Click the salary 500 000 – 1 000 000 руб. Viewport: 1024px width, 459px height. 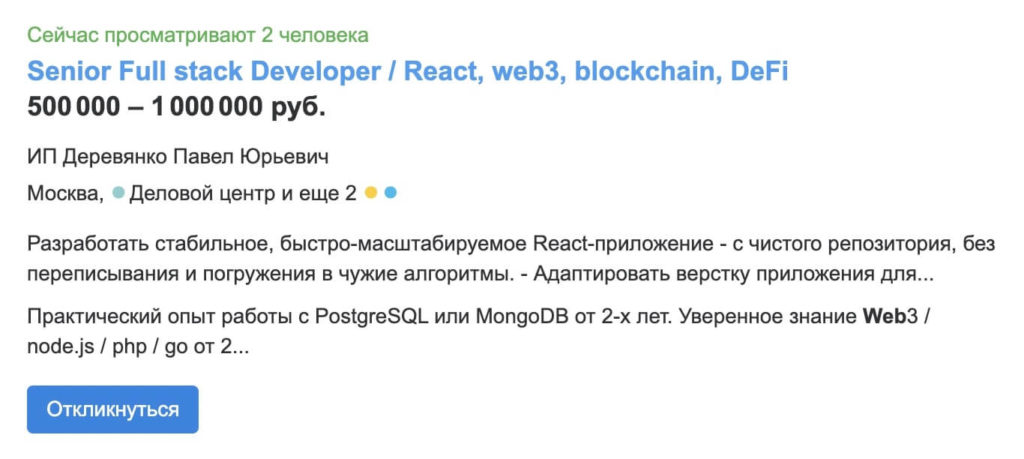pyautogui.click(x=176, y=107)
